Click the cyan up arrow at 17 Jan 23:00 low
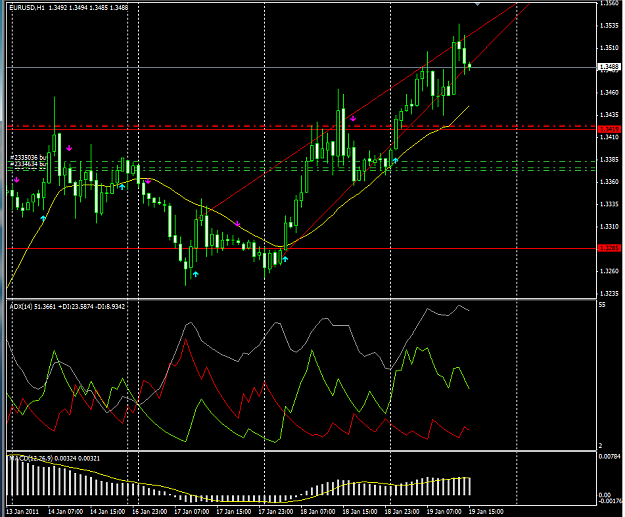Image resolution: width=625 pixels, height=517 pixels. tap(285, 259)
